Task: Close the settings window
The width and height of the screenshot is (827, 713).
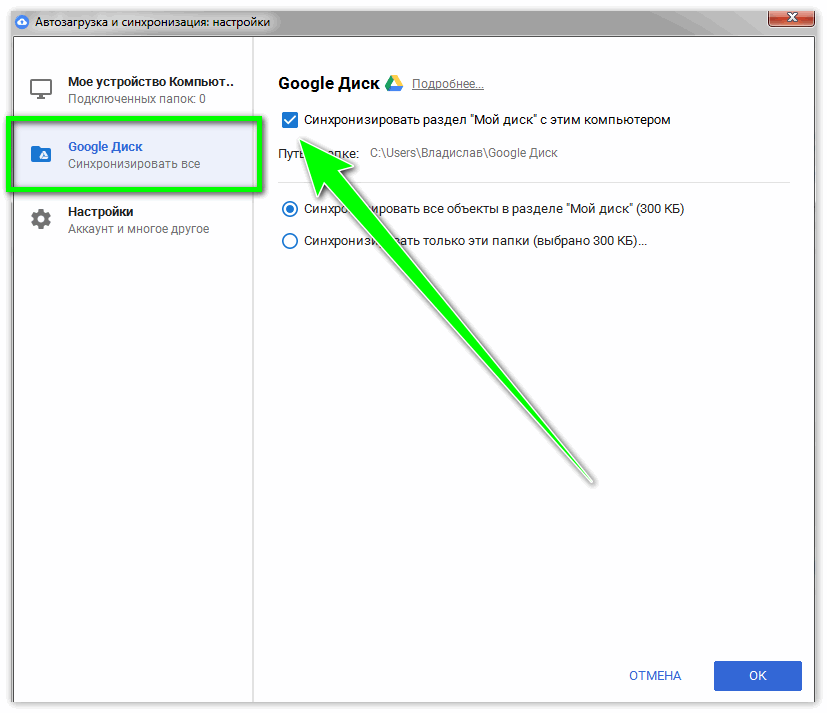Action: pyautogui.click(x=791, y=17)
